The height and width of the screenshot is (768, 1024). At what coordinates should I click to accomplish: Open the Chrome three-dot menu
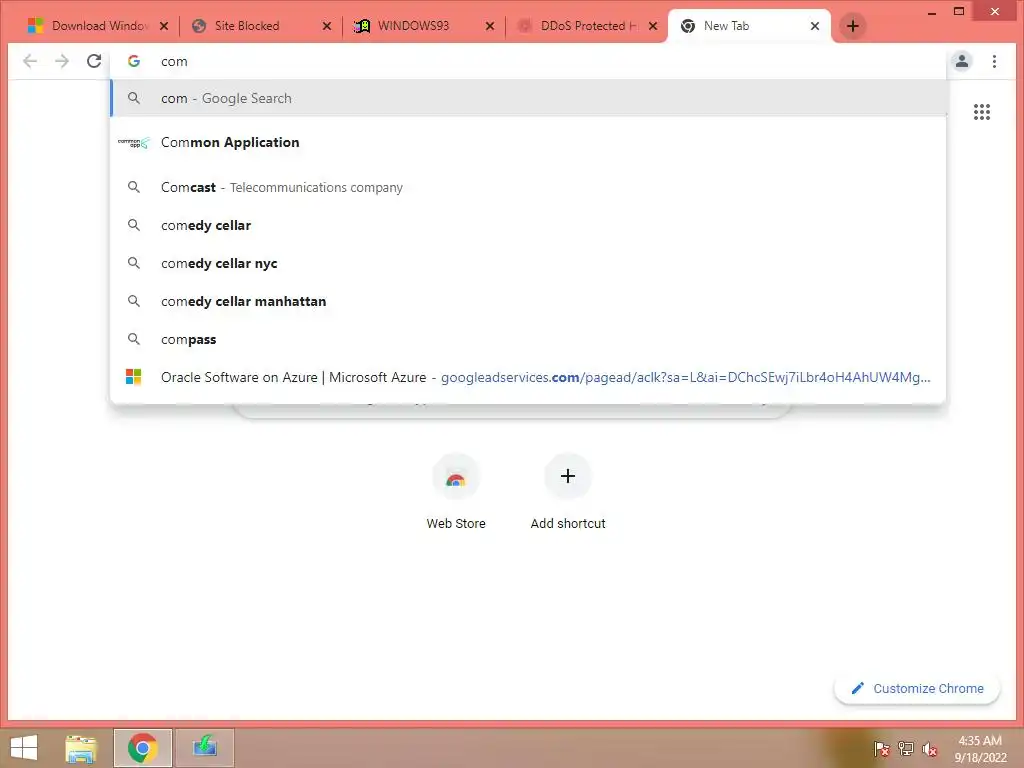point(994,61)
